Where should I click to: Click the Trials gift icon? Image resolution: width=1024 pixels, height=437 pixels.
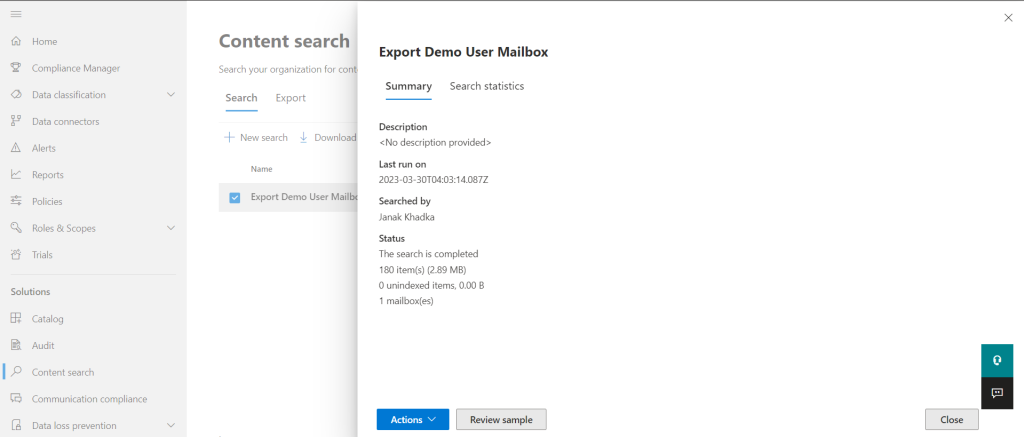click(17, 255)
